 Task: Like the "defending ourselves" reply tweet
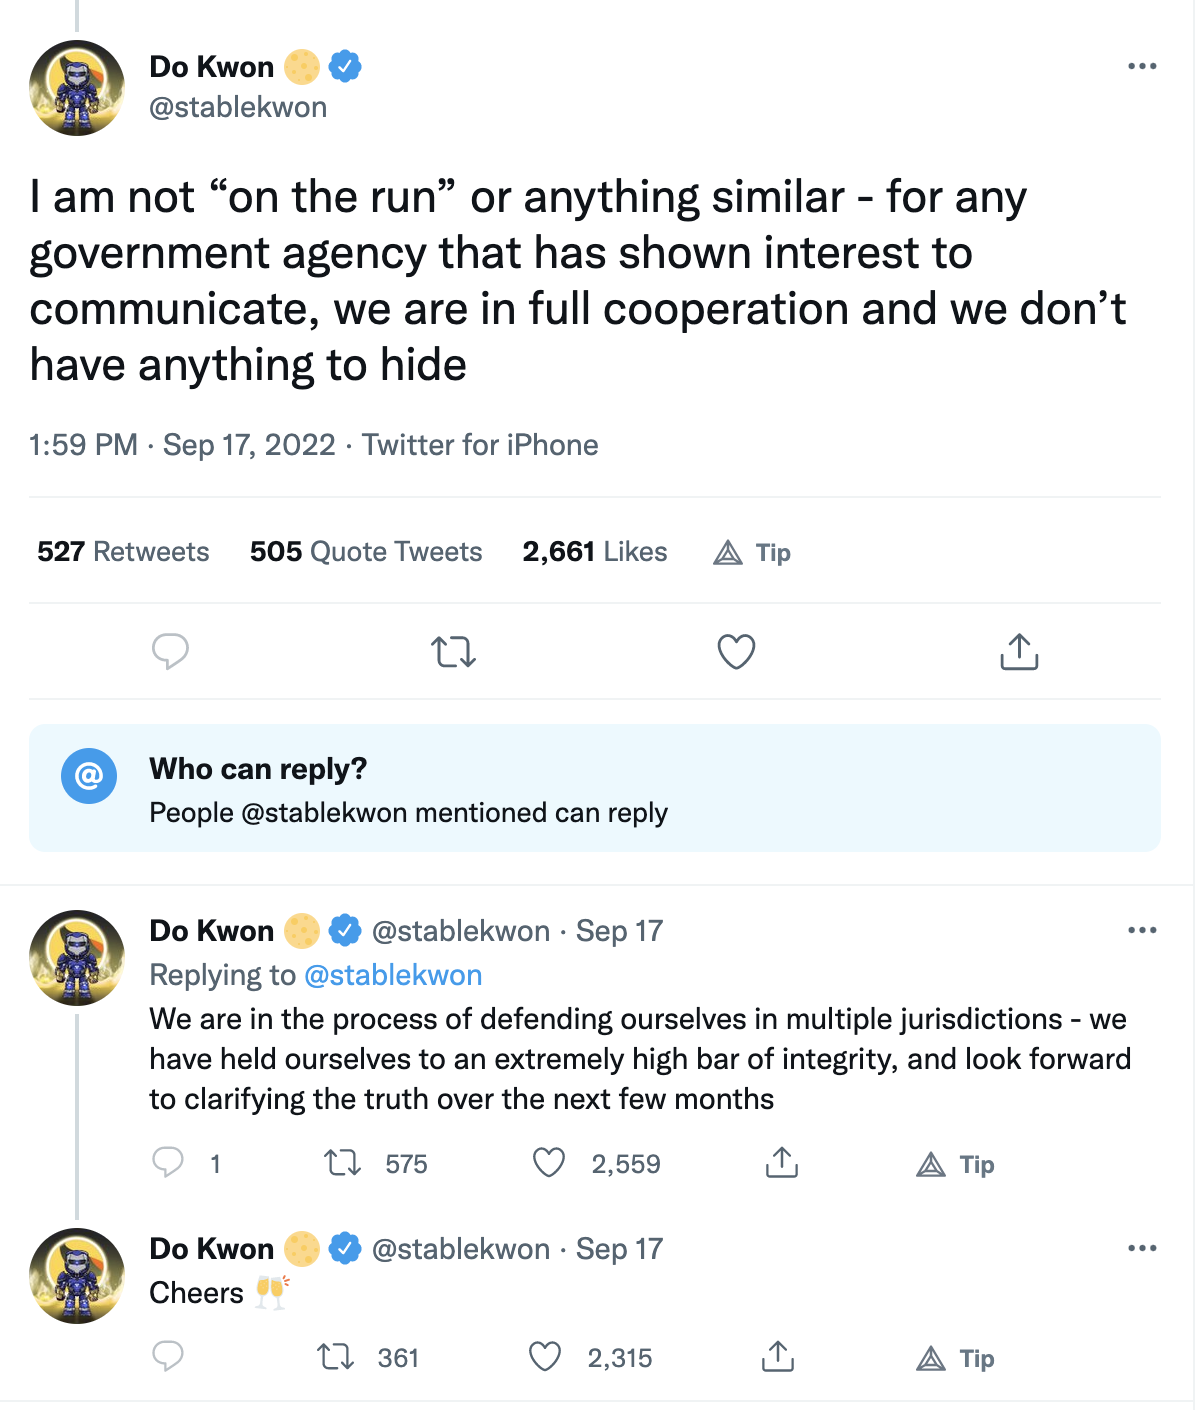click(549, 1163)
